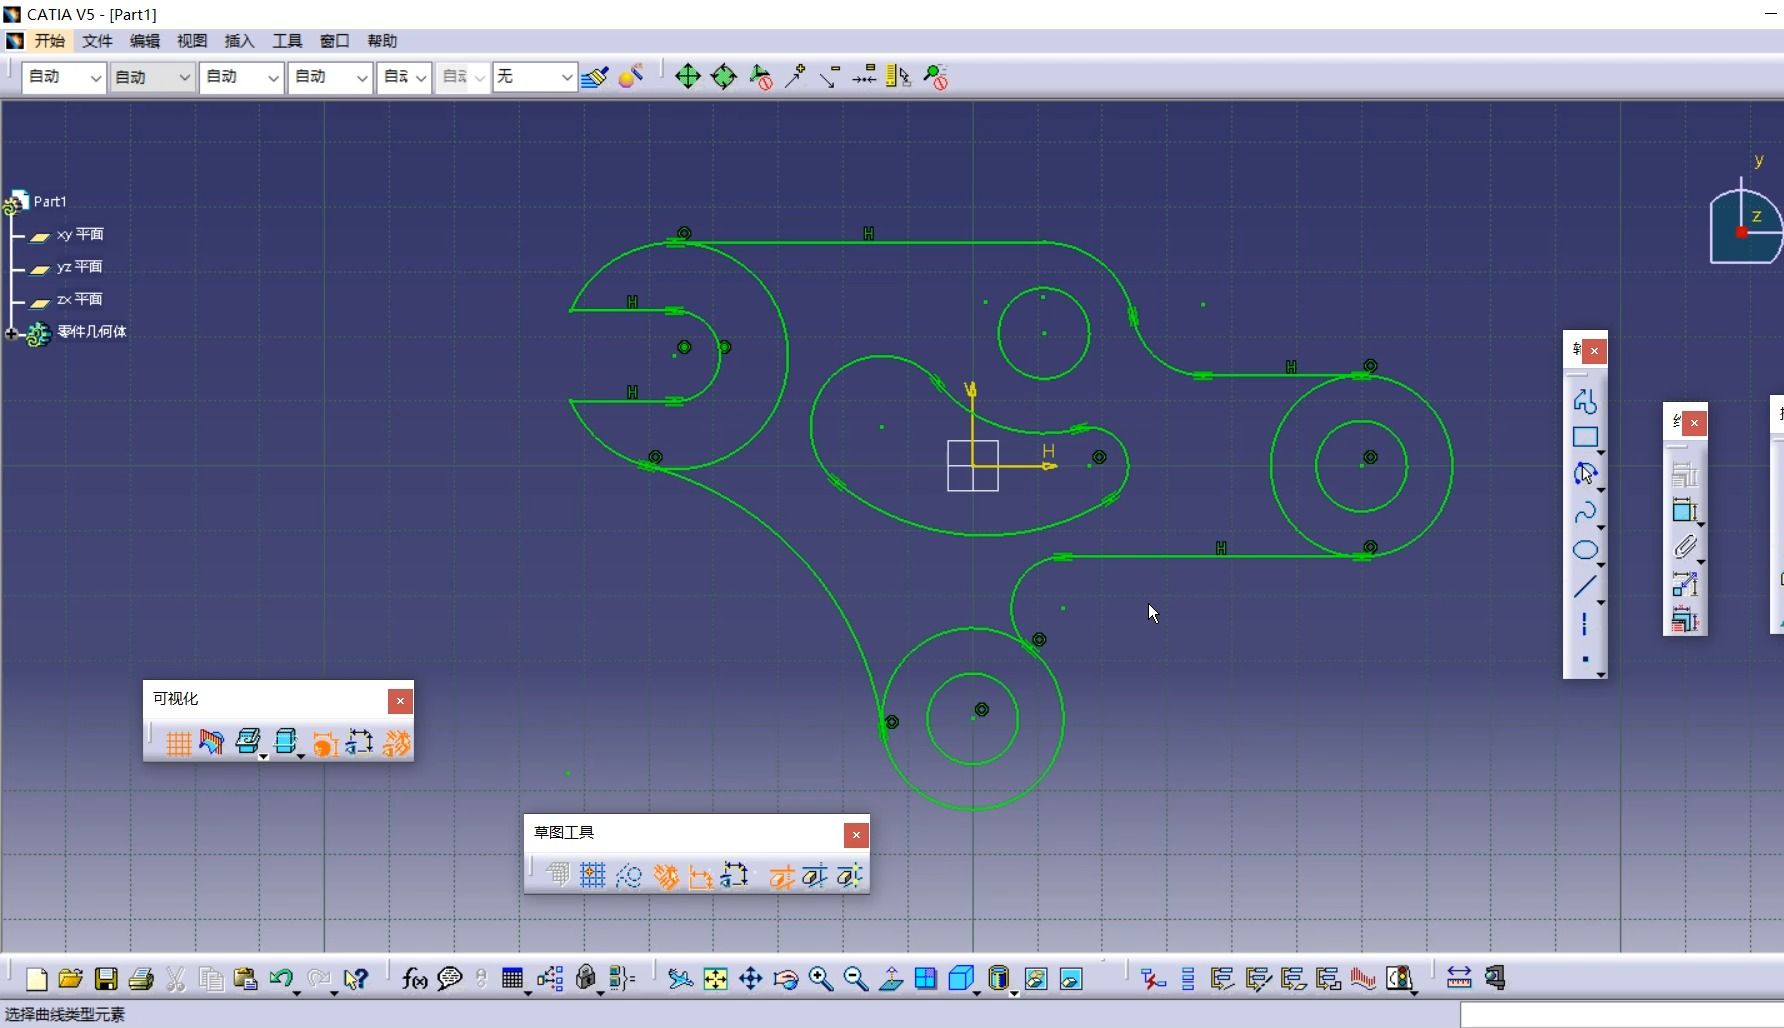Open the 插入 menu
Image resolution: width=1784 pixels, height=1028 pixels.
click(x=239, y=41)
